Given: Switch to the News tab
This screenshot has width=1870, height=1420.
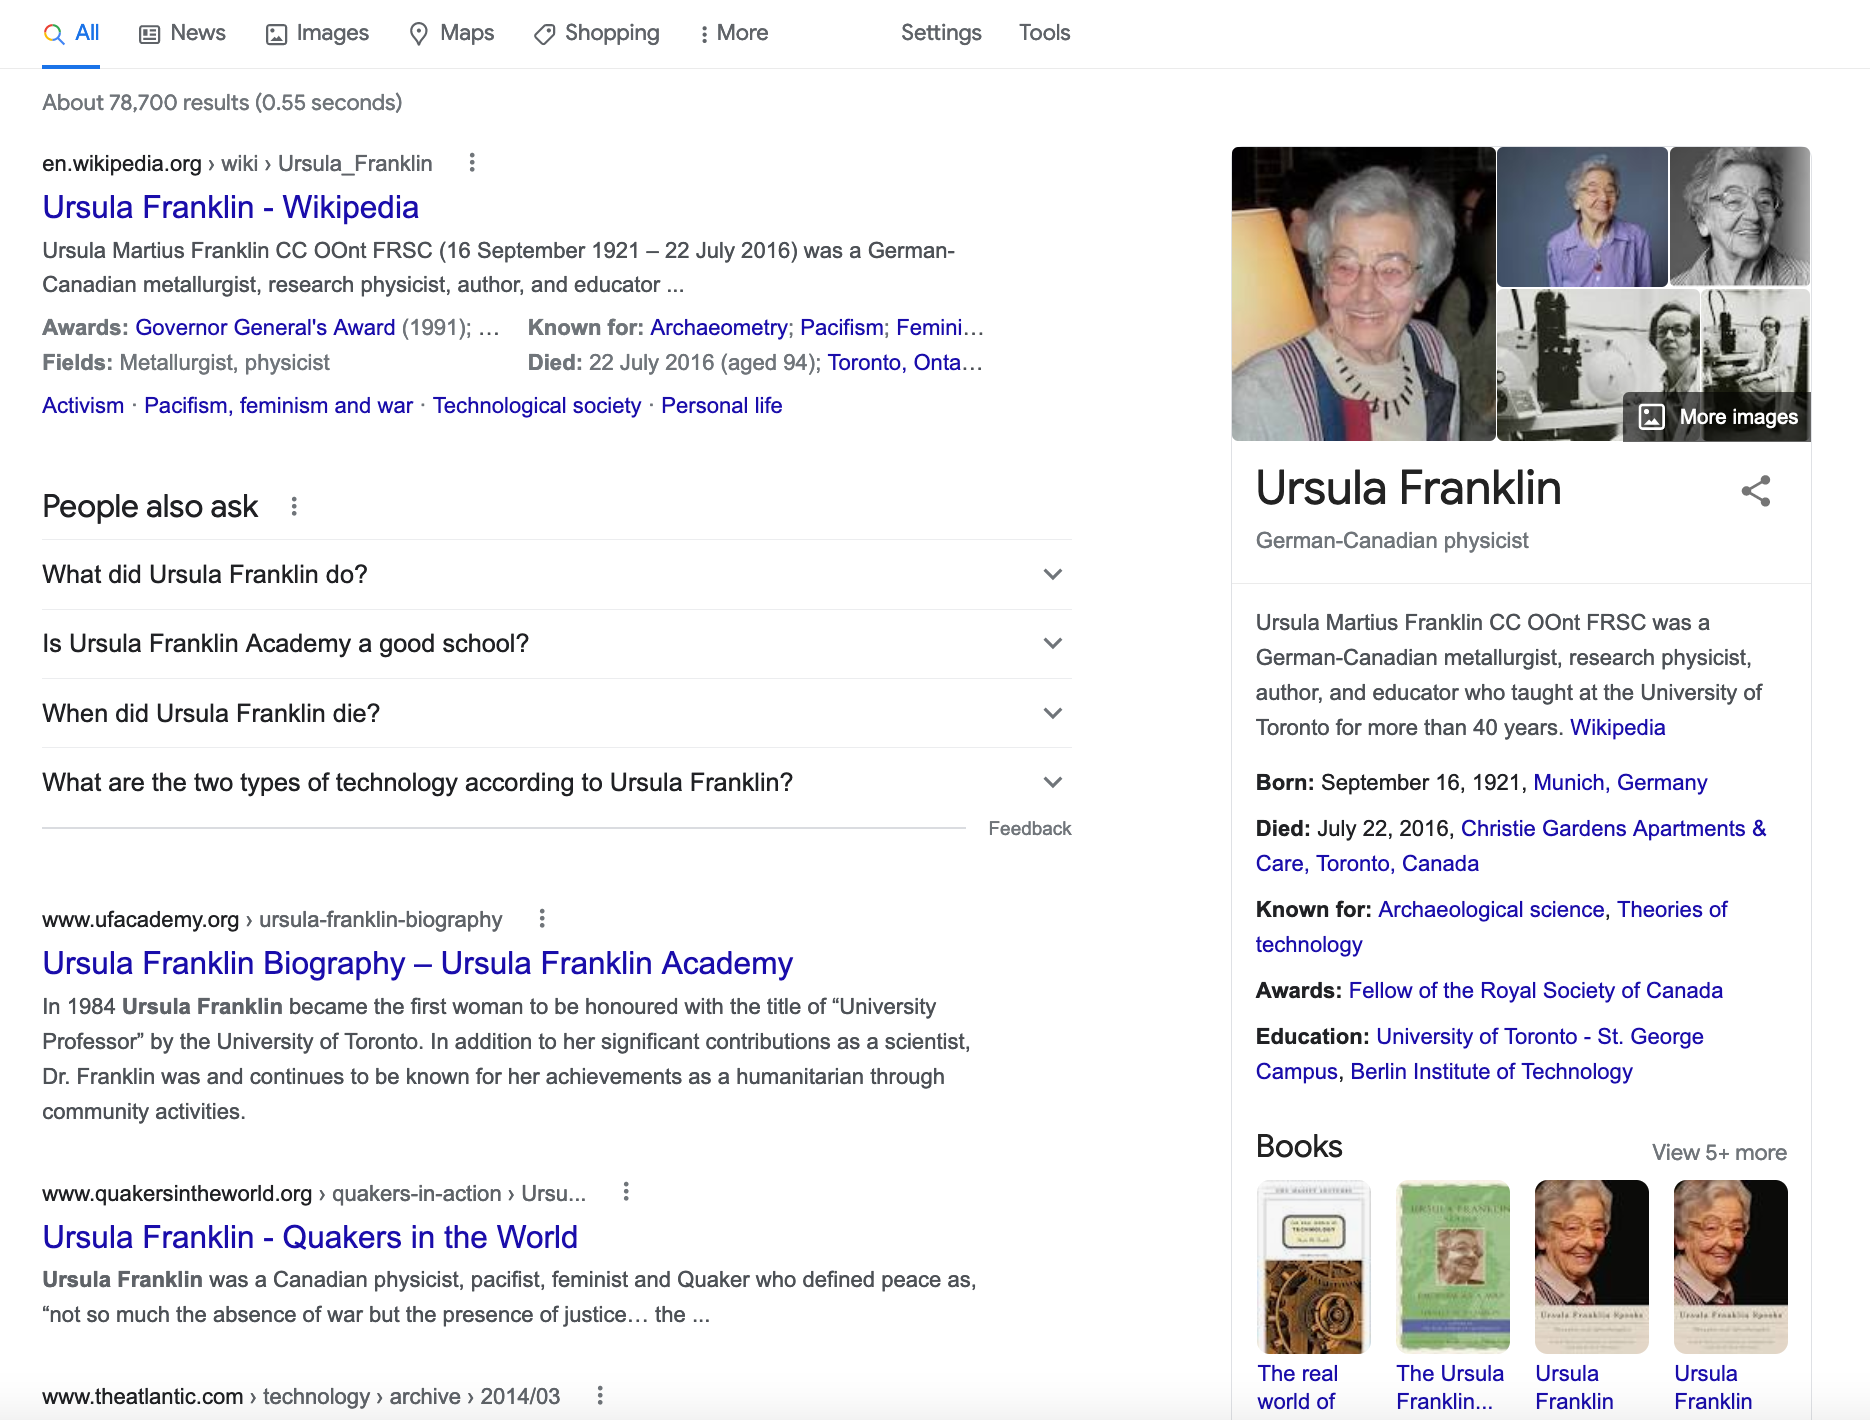Looking at the screenshot, I should click(x=182, y=33).
